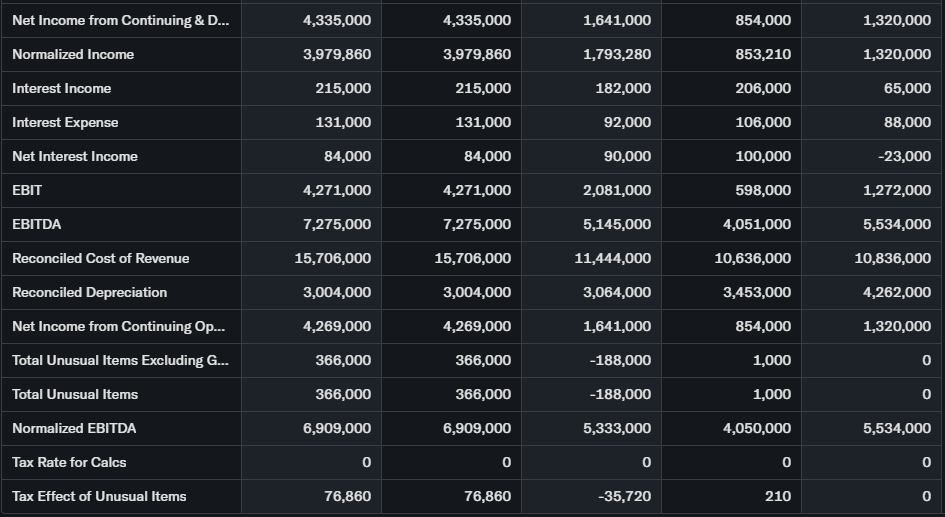Select the Normalized EBITDA cell 4,050,000
The image size is (945, 517).
757,428
